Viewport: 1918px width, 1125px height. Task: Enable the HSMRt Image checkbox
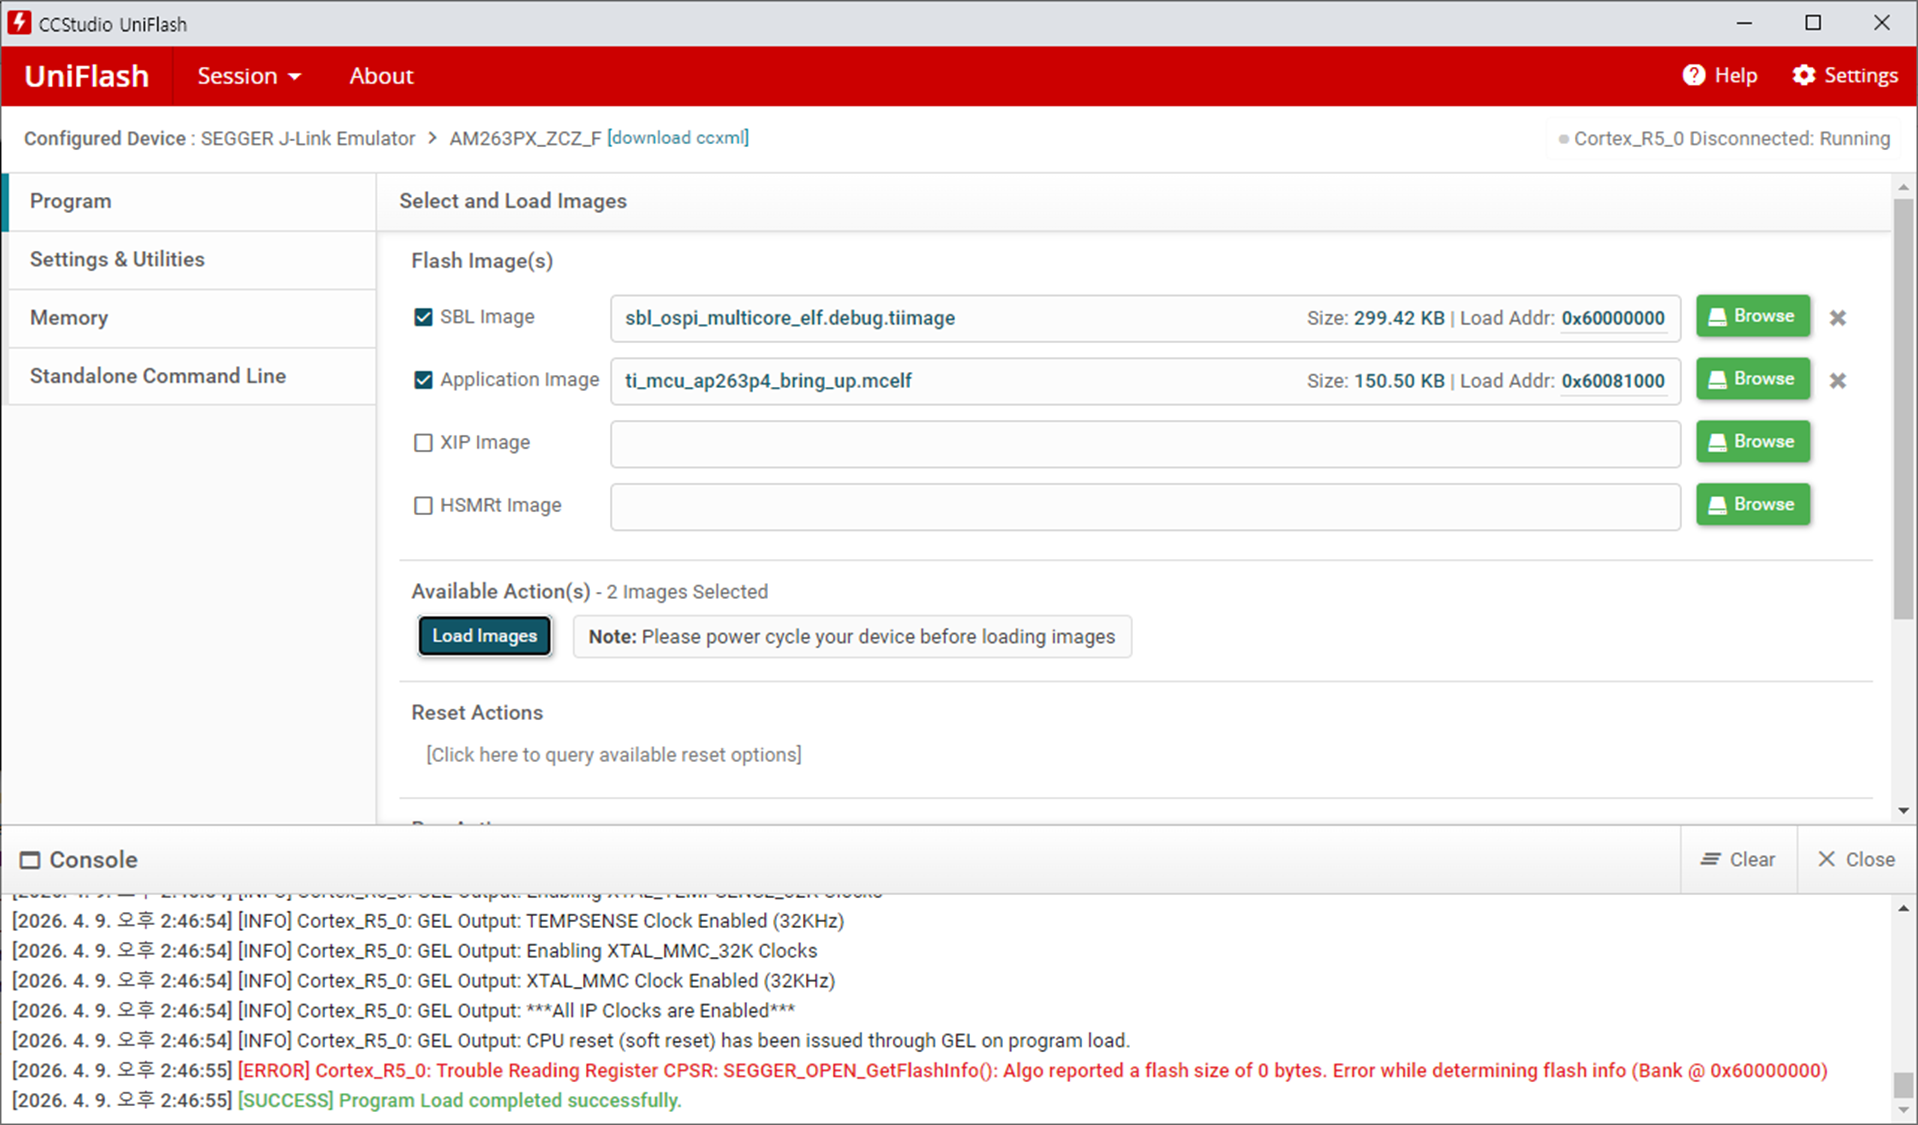pos(423,506)
